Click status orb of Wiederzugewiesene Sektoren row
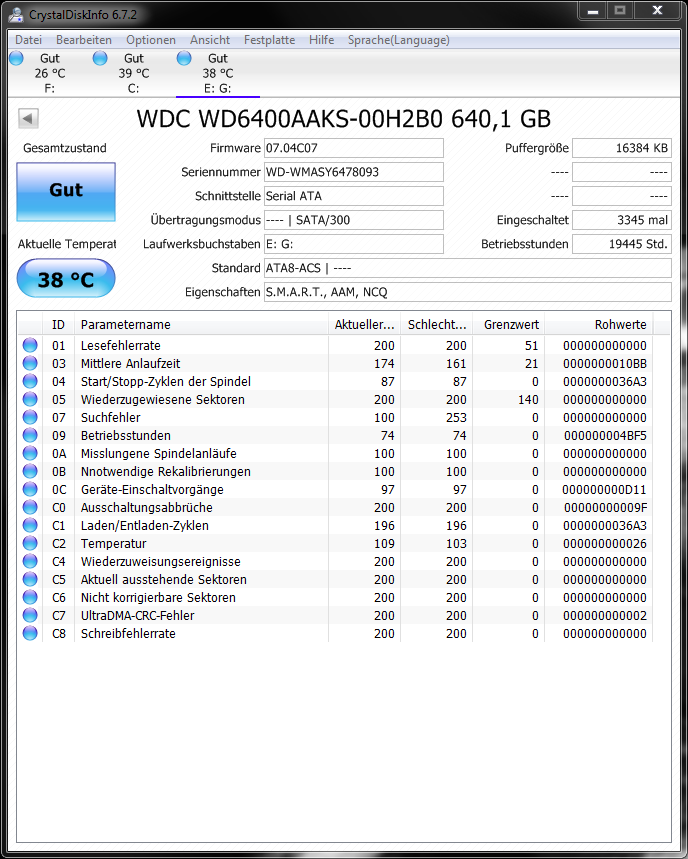The image size is (688, 859). click(x=30, y=399)
